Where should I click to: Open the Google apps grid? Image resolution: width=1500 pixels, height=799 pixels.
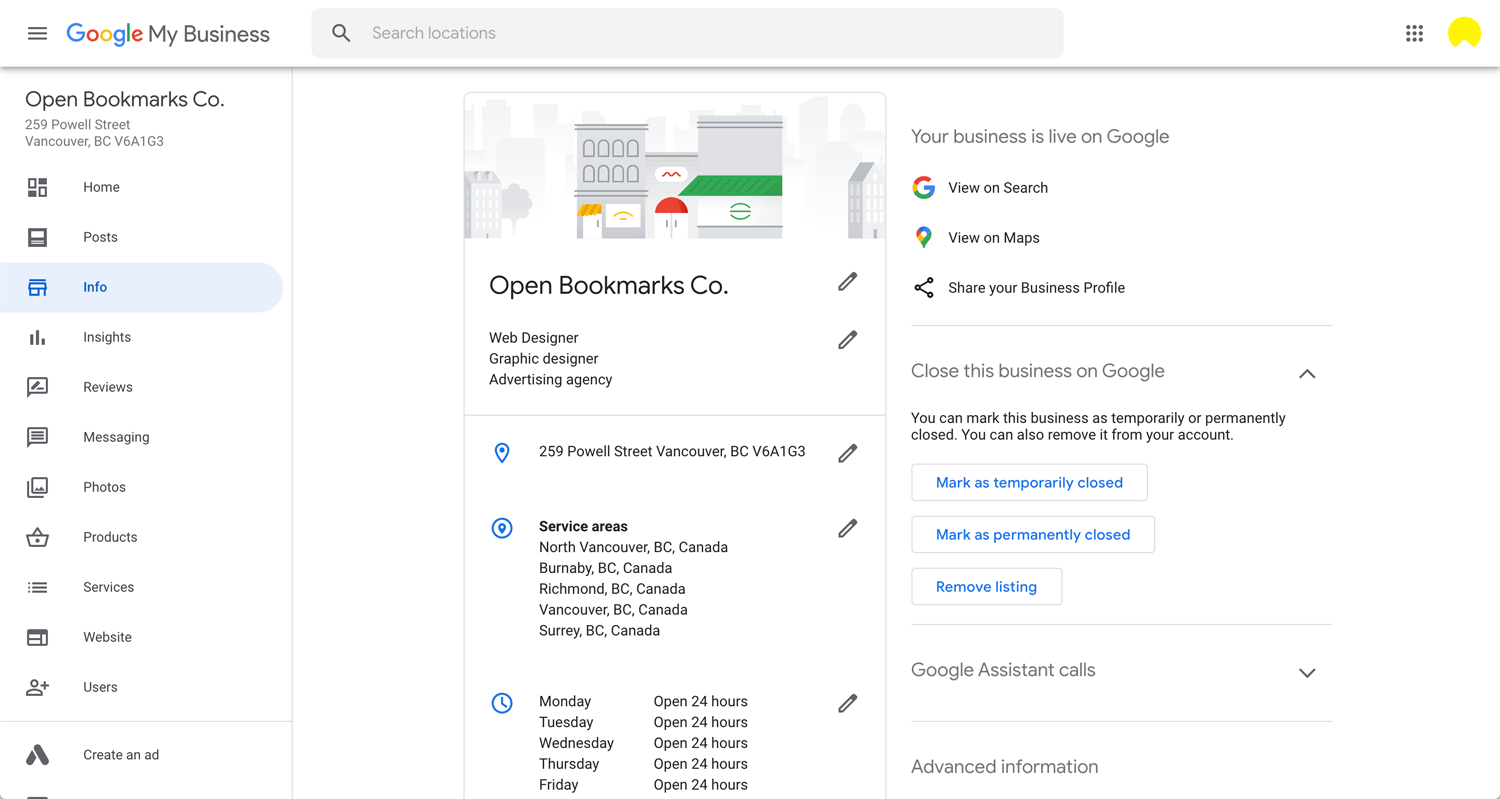click(x=1414, y=33)
